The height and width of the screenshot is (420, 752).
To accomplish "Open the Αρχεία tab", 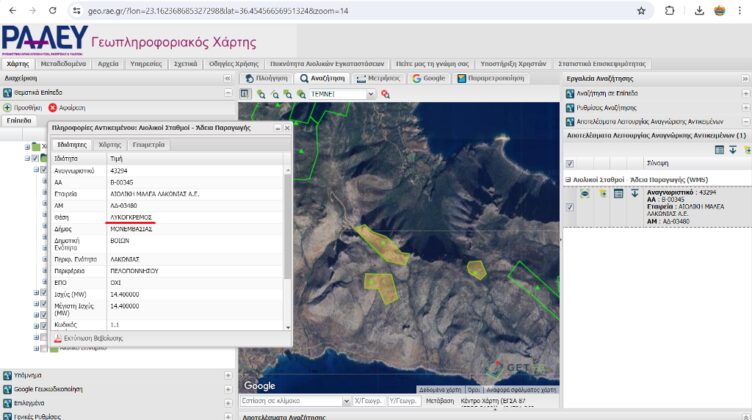I will pyautogui.click(x=108, y=64).
